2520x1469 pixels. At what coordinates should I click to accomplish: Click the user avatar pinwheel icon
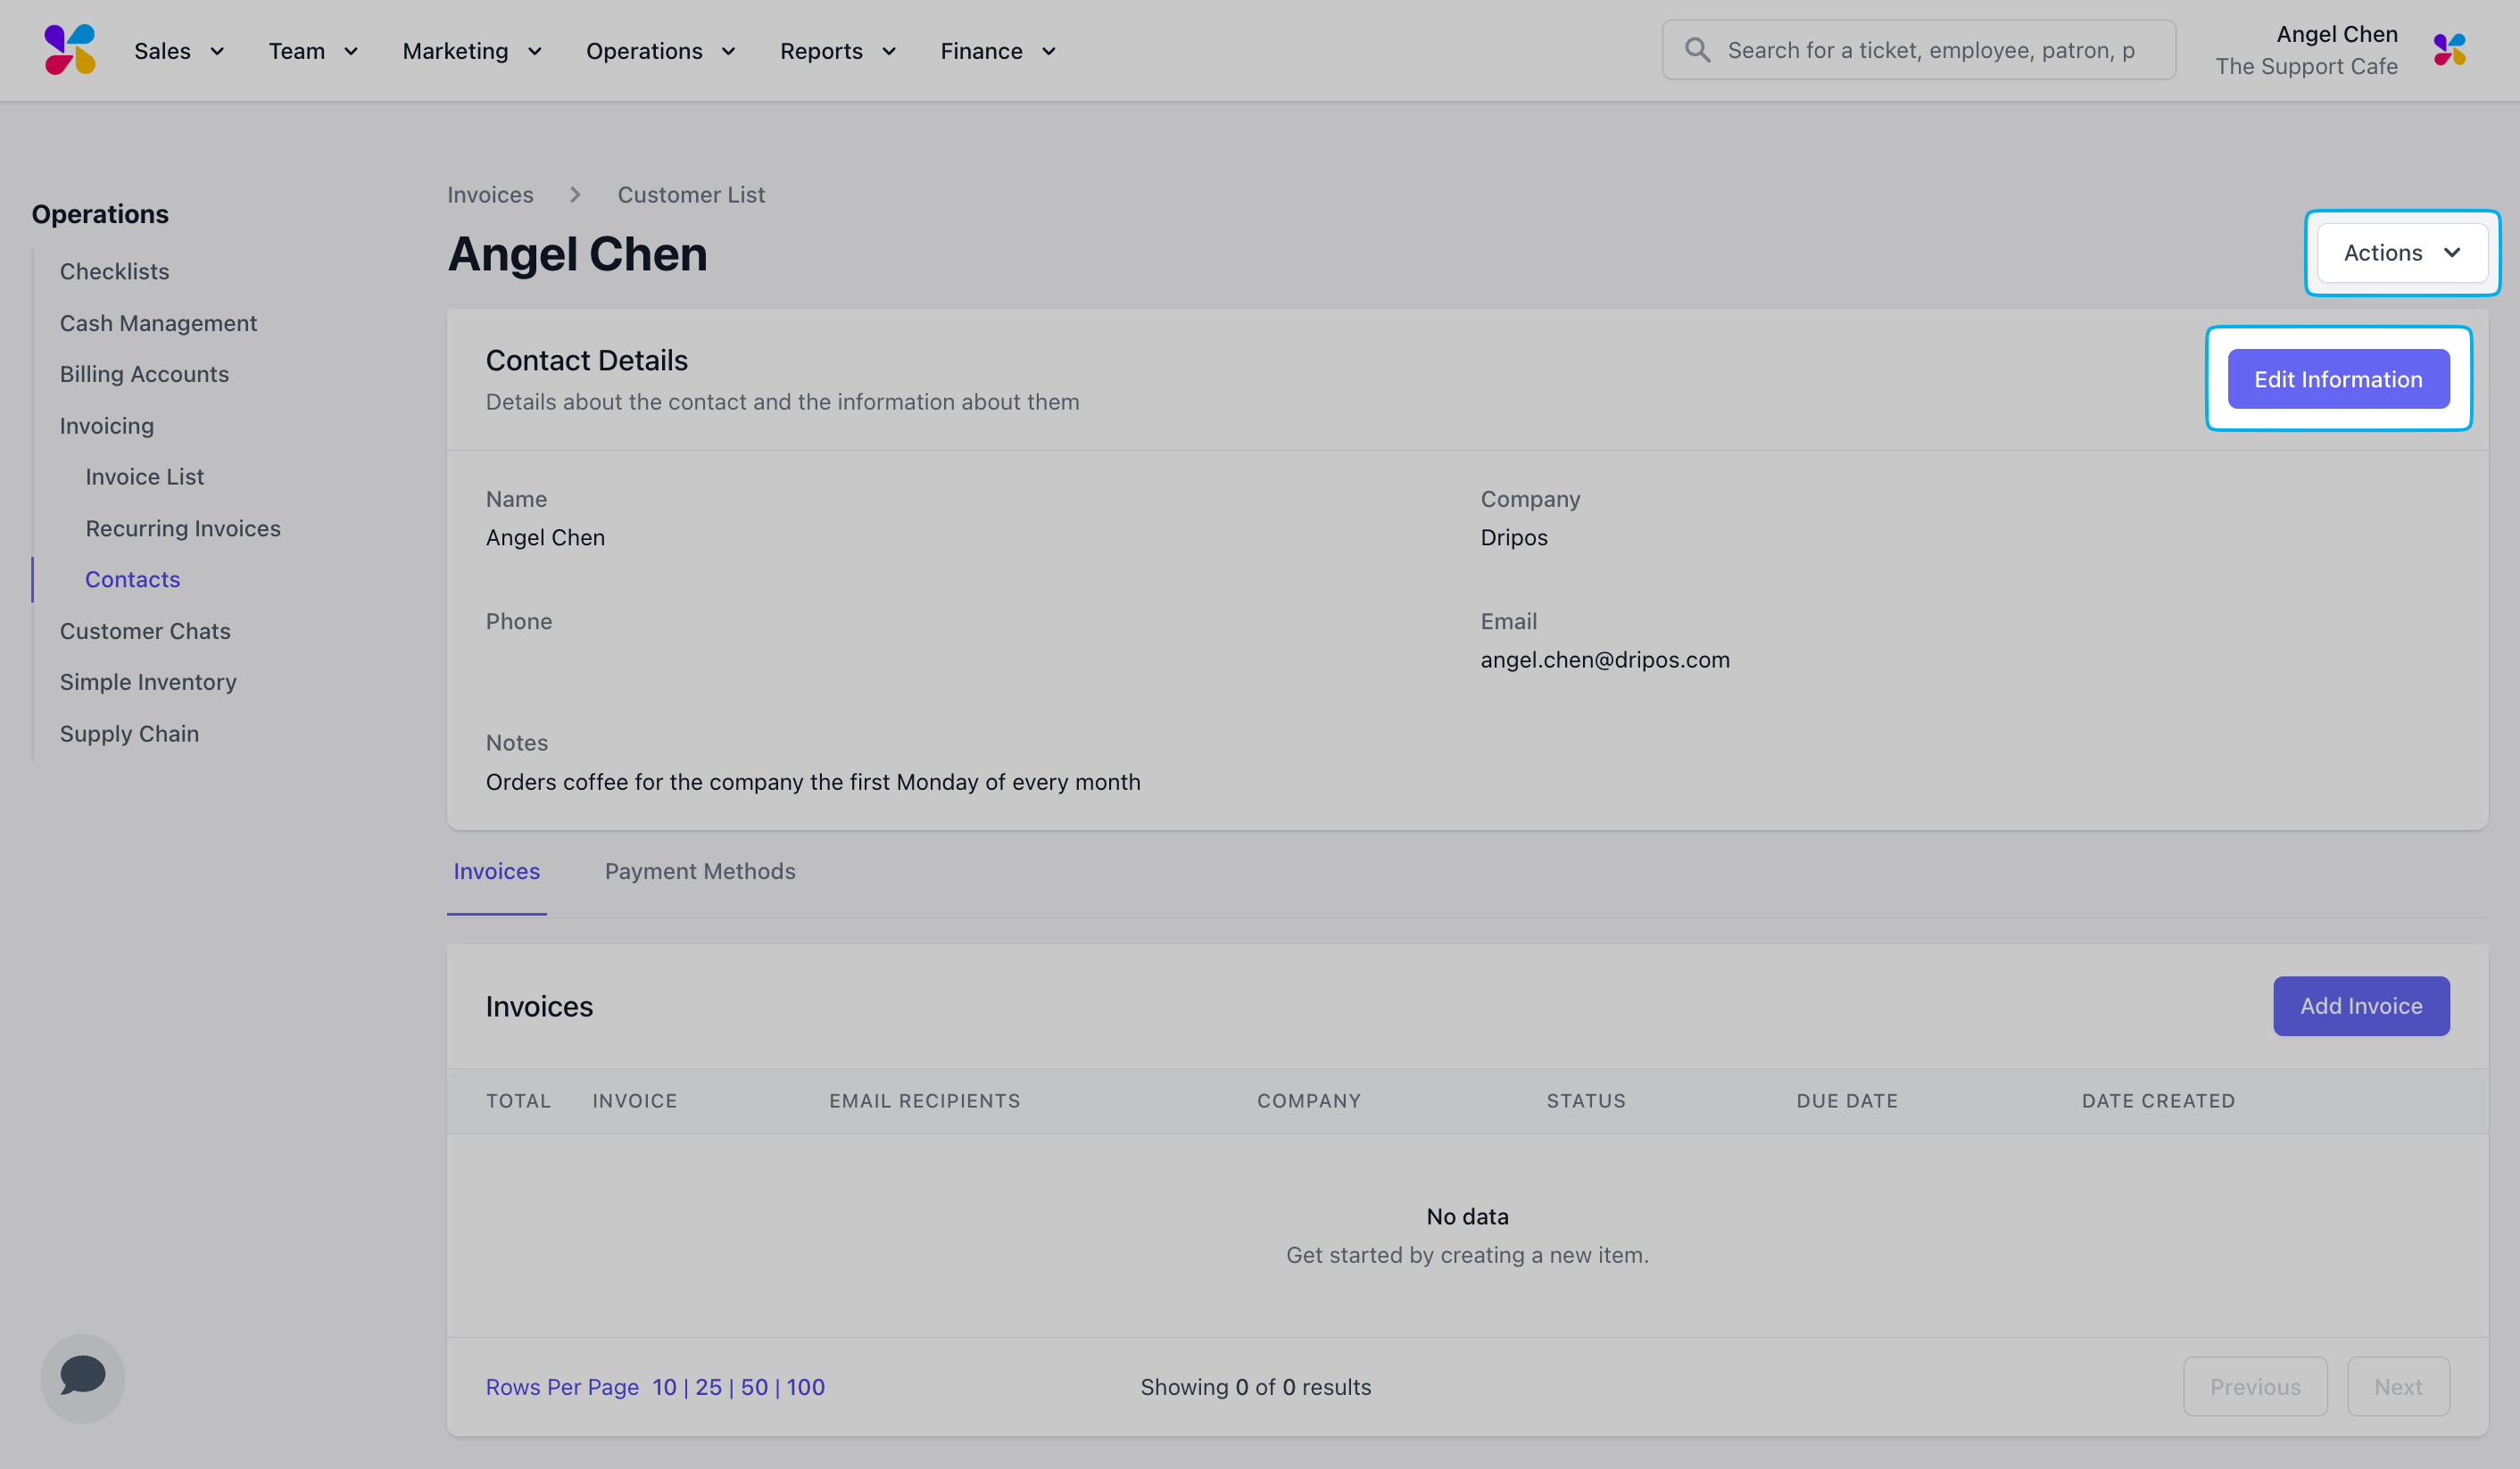click(2450, 50)
